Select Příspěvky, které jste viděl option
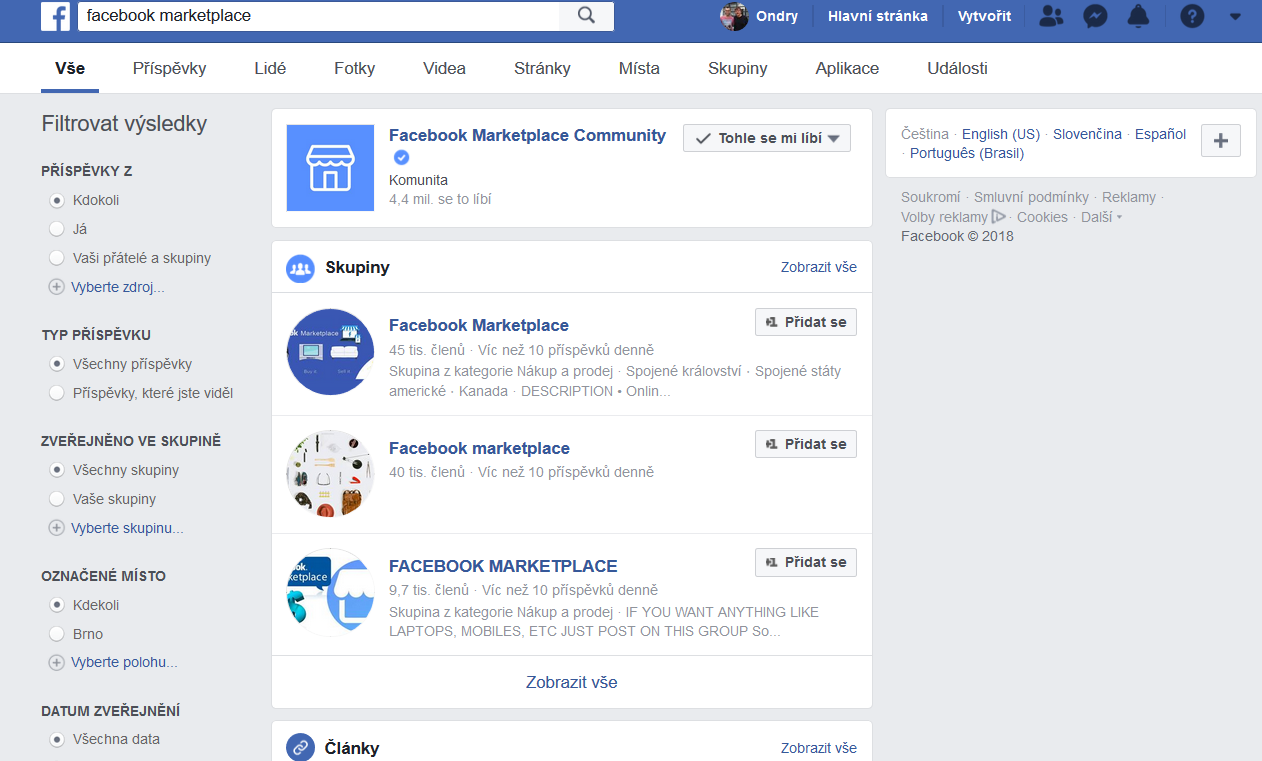This screenshot has width=1262, height=761. [x=56, y=393]
